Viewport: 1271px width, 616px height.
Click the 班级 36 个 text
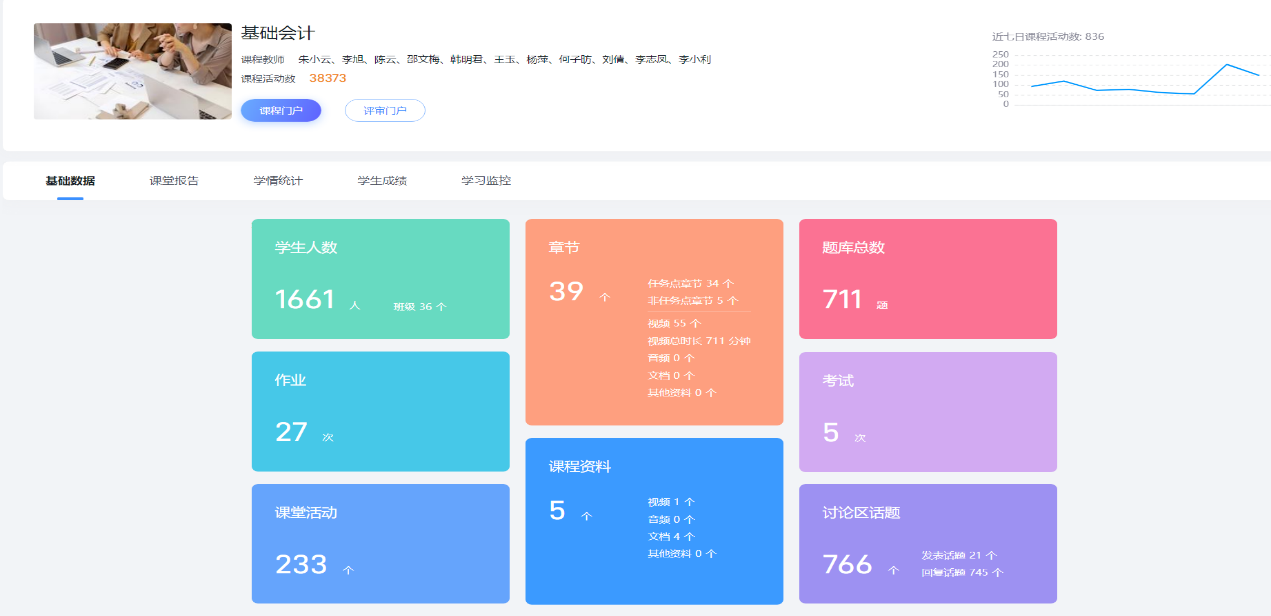tap(420, 306)
